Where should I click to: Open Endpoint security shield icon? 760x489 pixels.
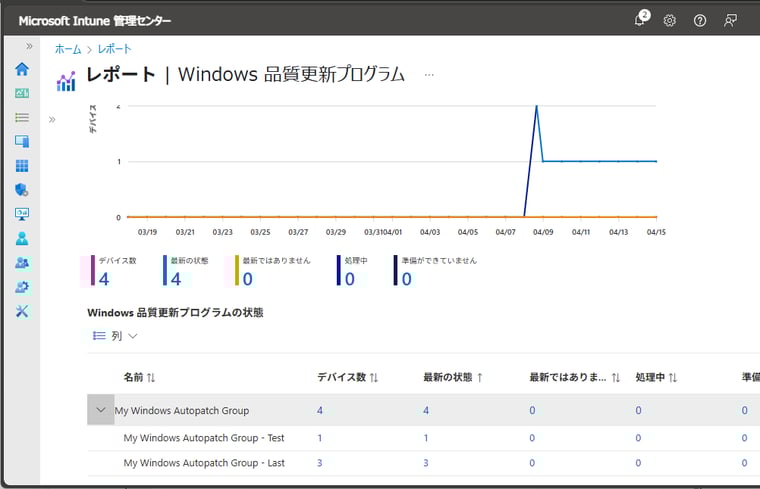coord(22,190)
